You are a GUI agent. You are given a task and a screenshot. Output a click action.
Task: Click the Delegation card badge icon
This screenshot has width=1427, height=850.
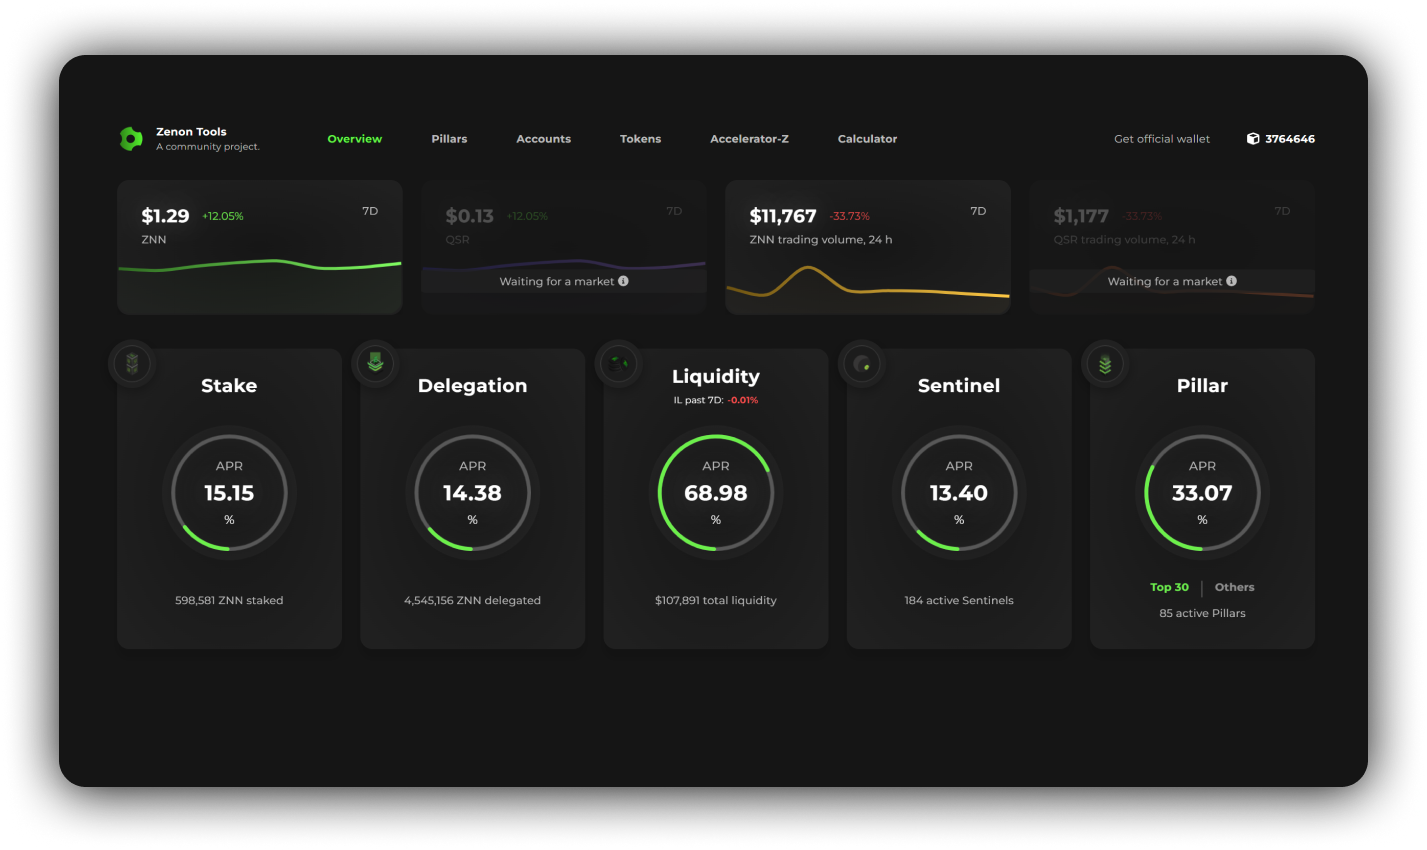click(375, 364)
